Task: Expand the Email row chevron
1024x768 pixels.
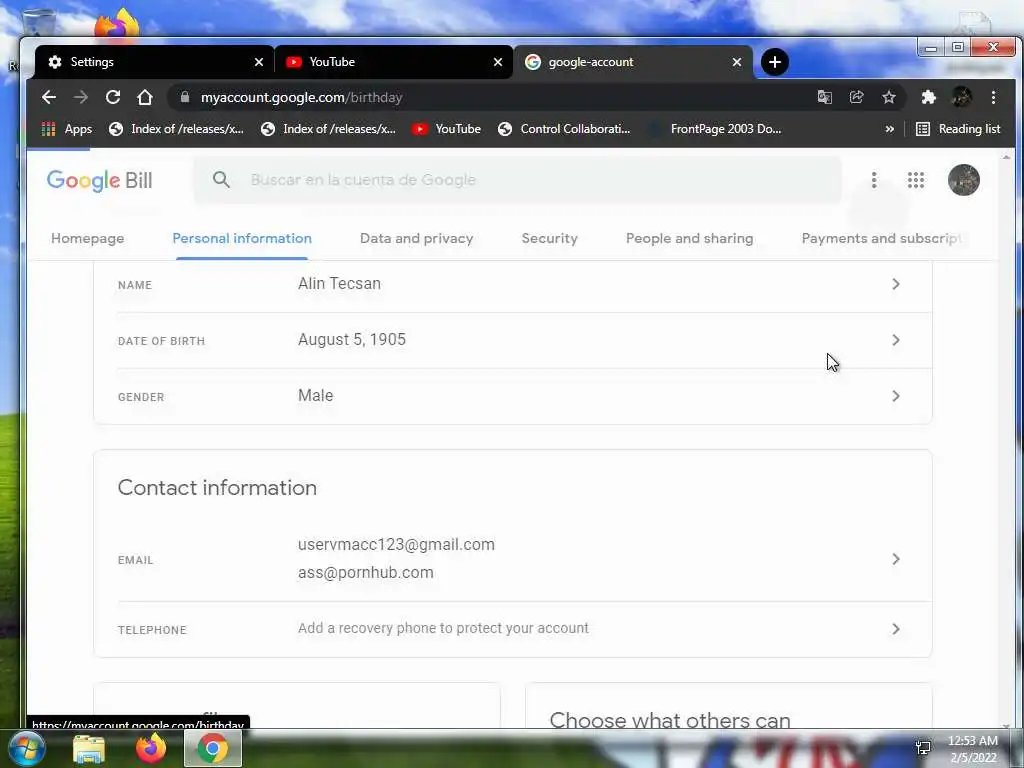Action: click(896, 559)
